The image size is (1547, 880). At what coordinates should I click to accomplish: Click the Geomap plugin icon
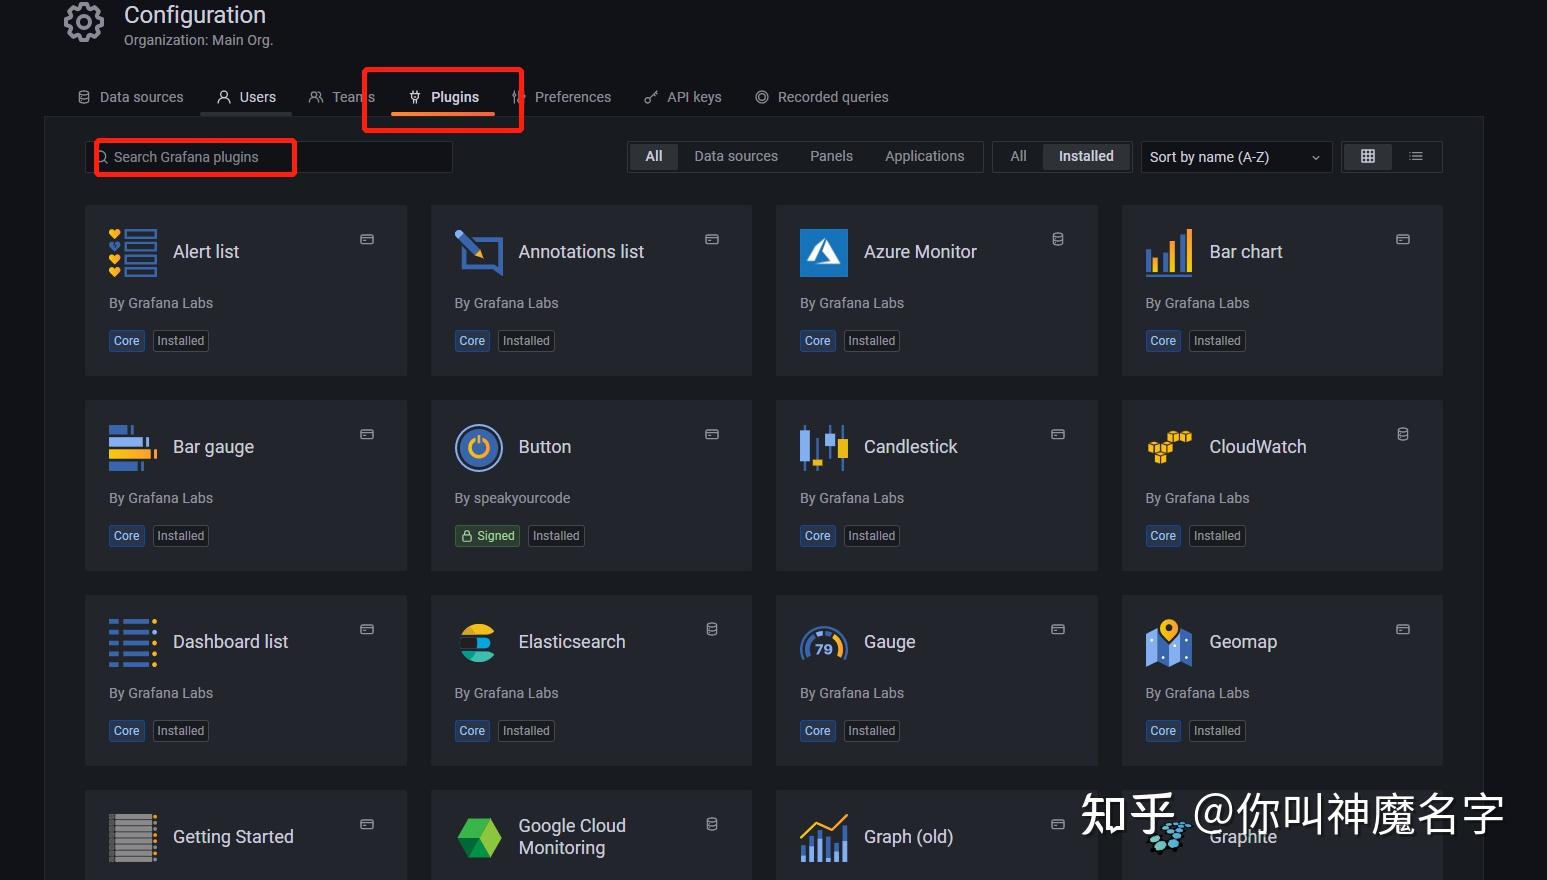click(x=1168, y=642)
